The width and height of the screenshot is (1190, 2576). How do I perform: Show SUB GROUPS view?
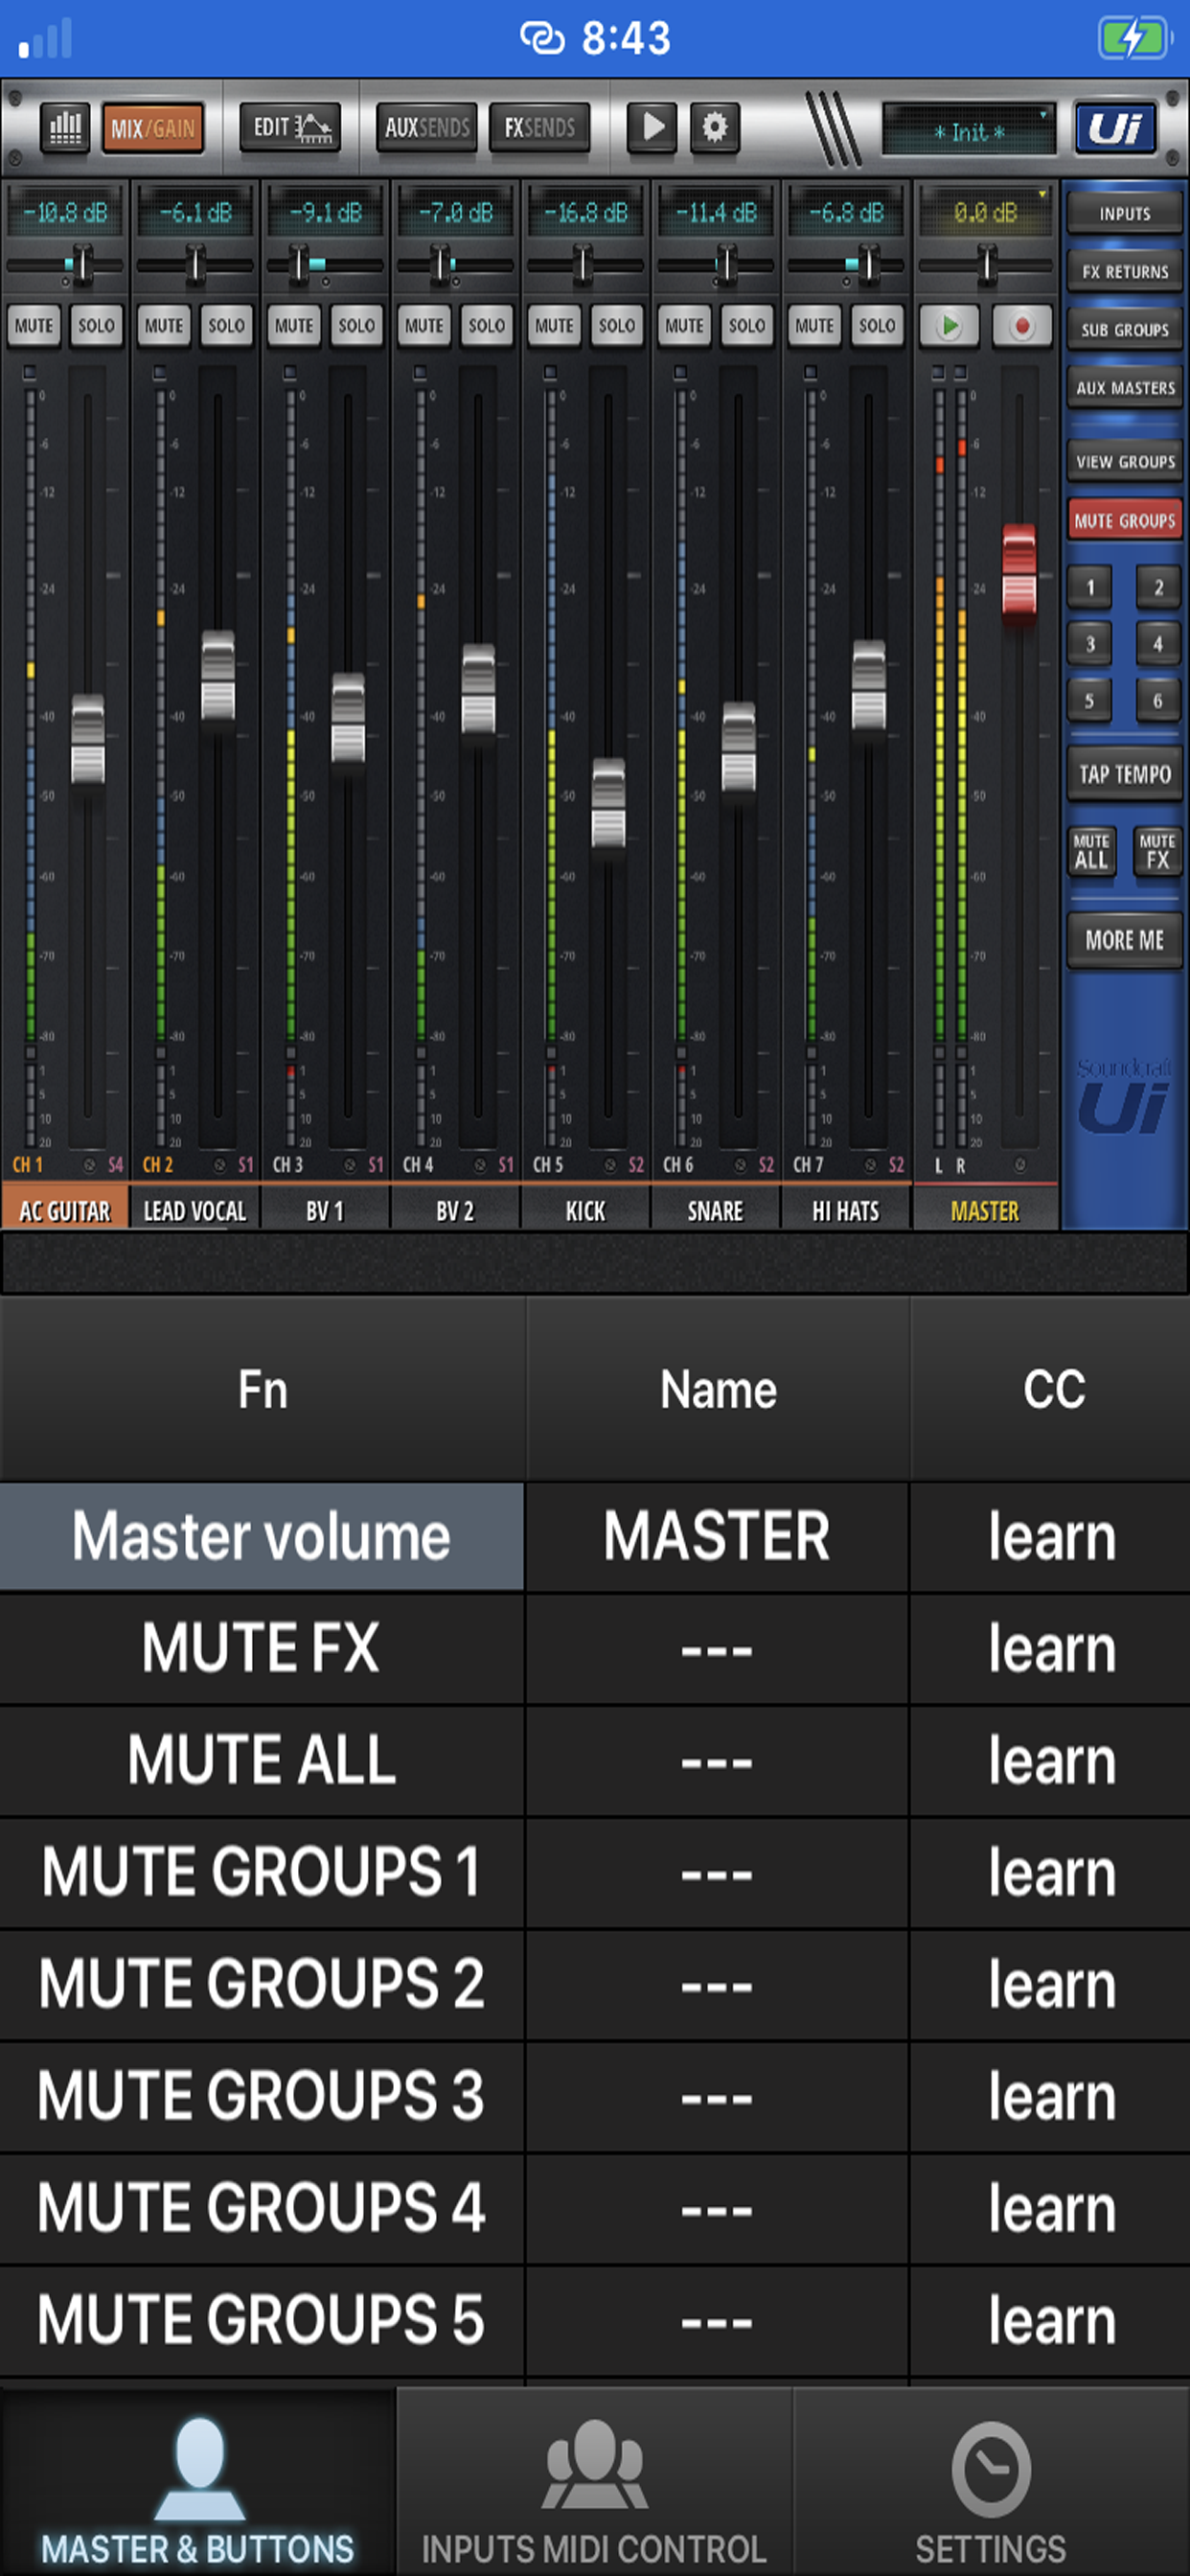pyautogui.click(x=1124, y=330)
